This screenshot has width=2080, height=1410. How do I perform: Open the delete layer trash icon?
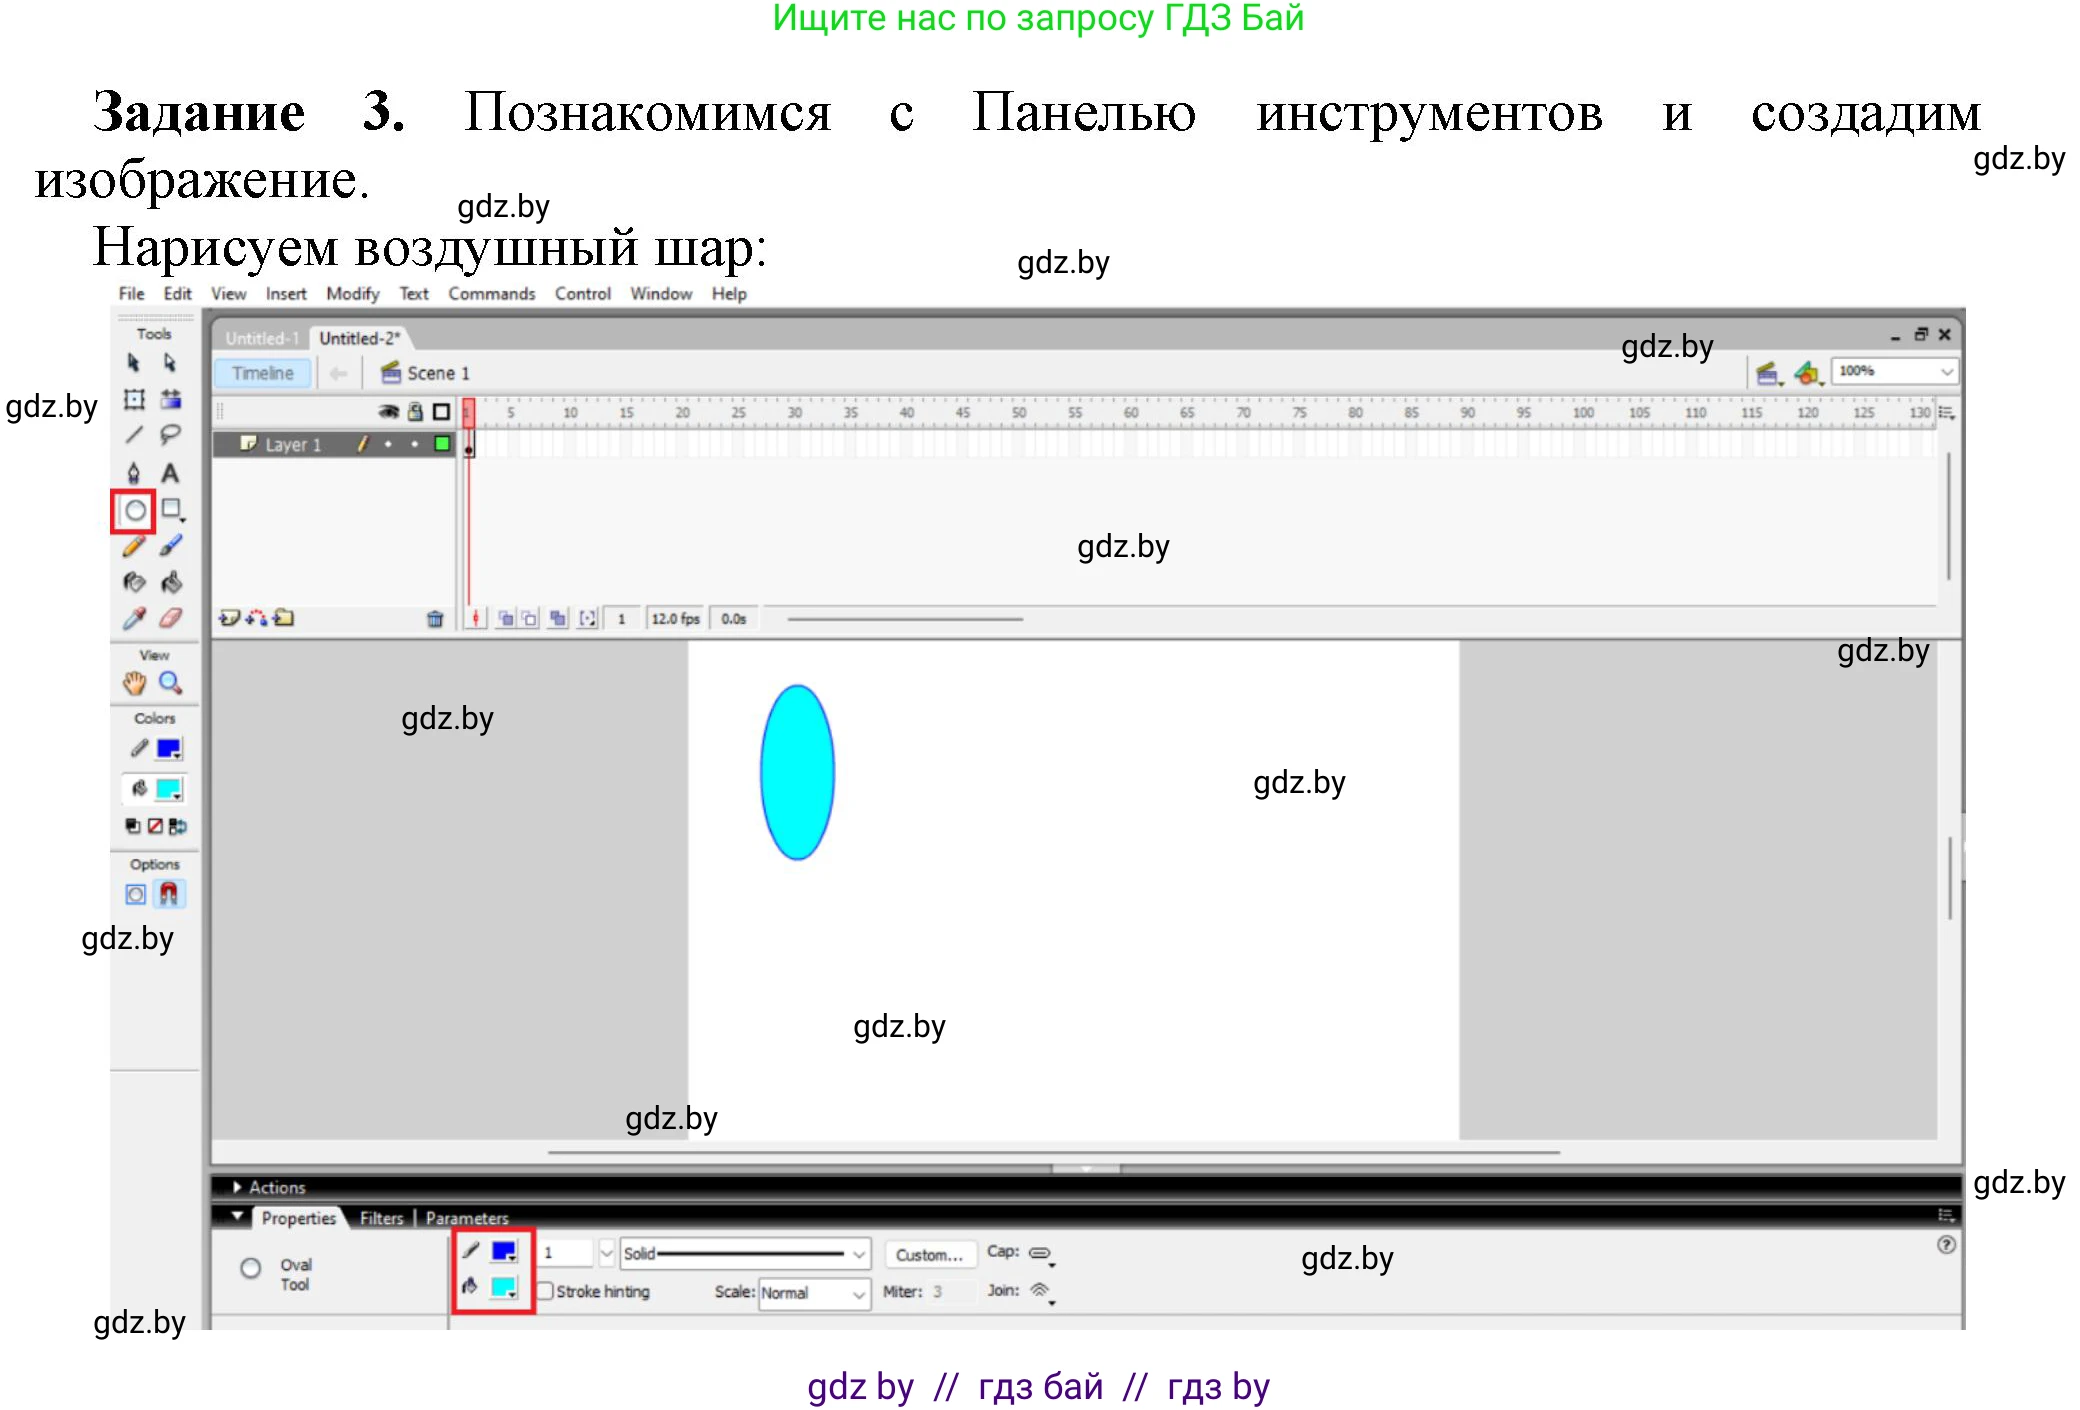(435, 618)
